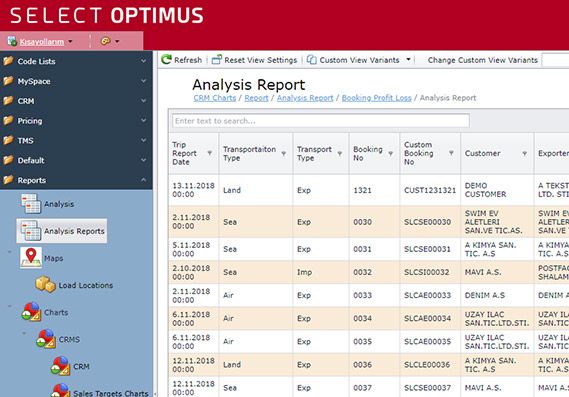Viewport: 569px width, 397px height.
Task: Expand the Default menu chevron
Action: [144, 160]
